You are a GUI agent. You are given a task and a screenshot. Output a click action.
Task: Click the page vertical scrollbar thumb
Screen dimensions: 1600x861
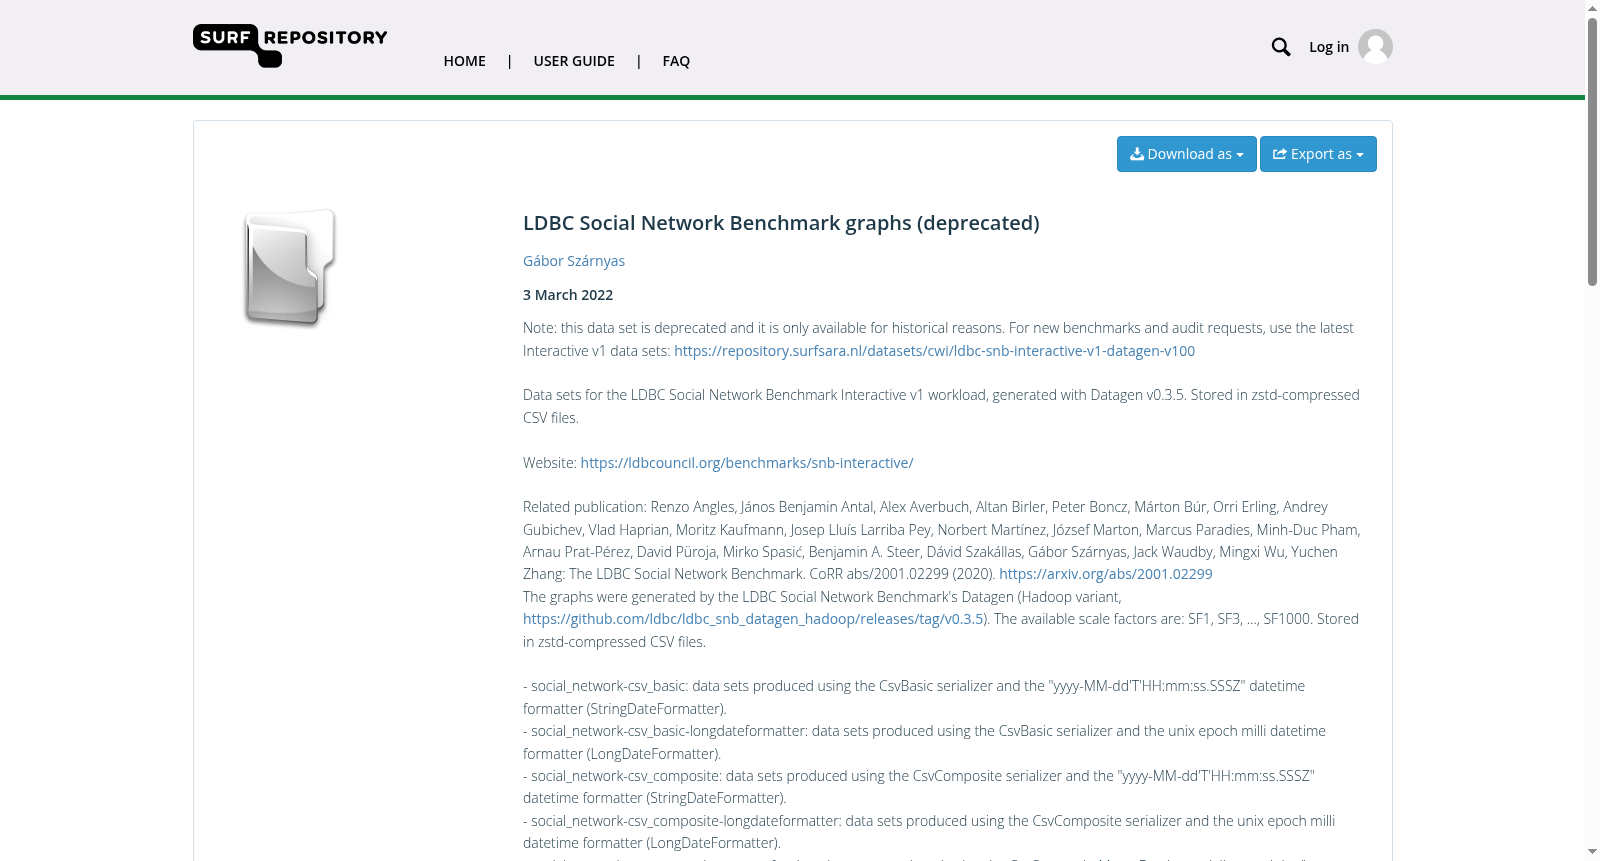click(x=1592, y=150)
